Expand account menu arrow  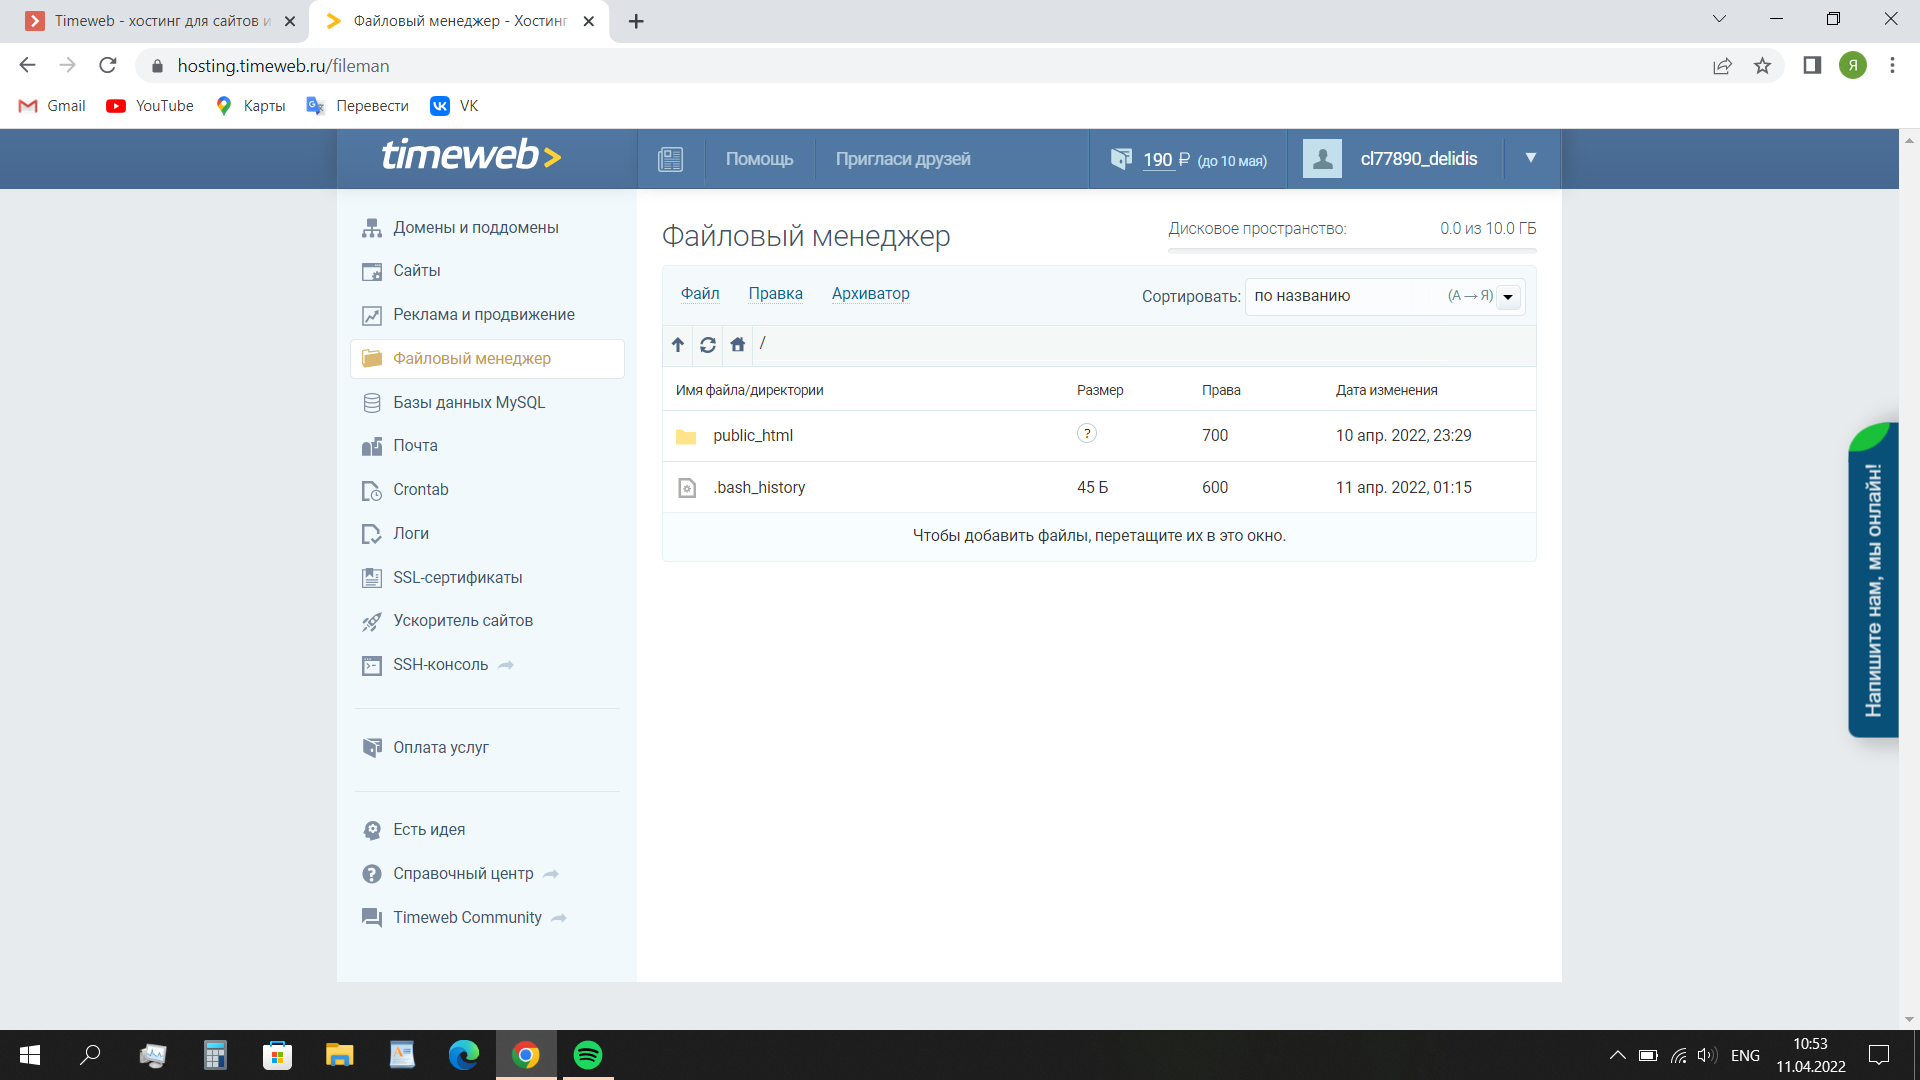pyautogui.click(x=1530, y=158)
